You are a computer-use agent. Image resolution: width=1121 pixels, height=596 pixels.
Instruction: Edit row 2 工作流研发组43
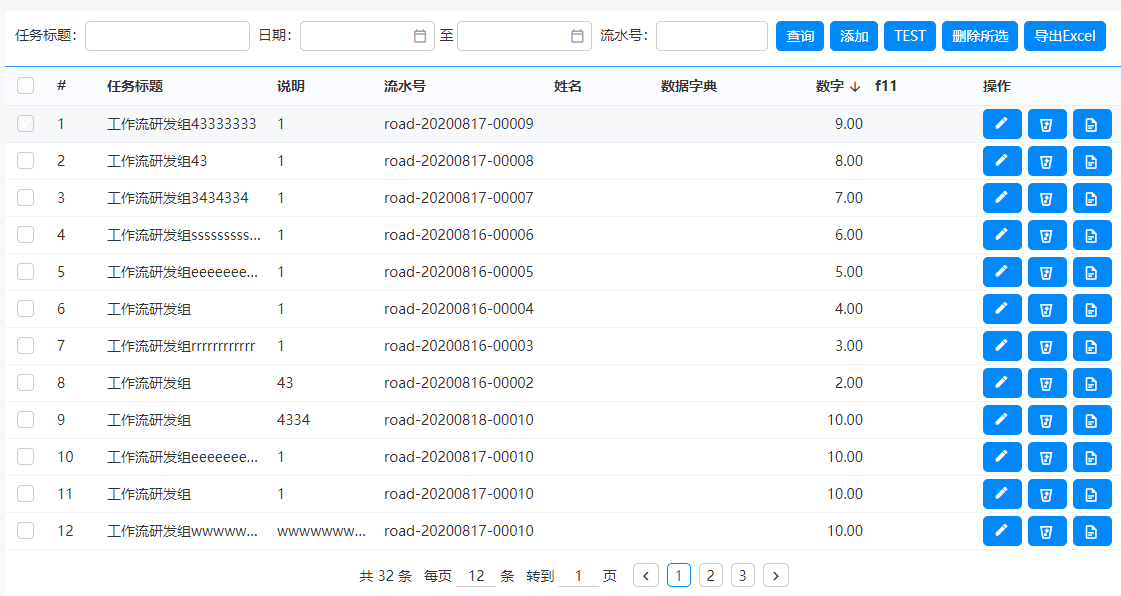pos(1002,161)
